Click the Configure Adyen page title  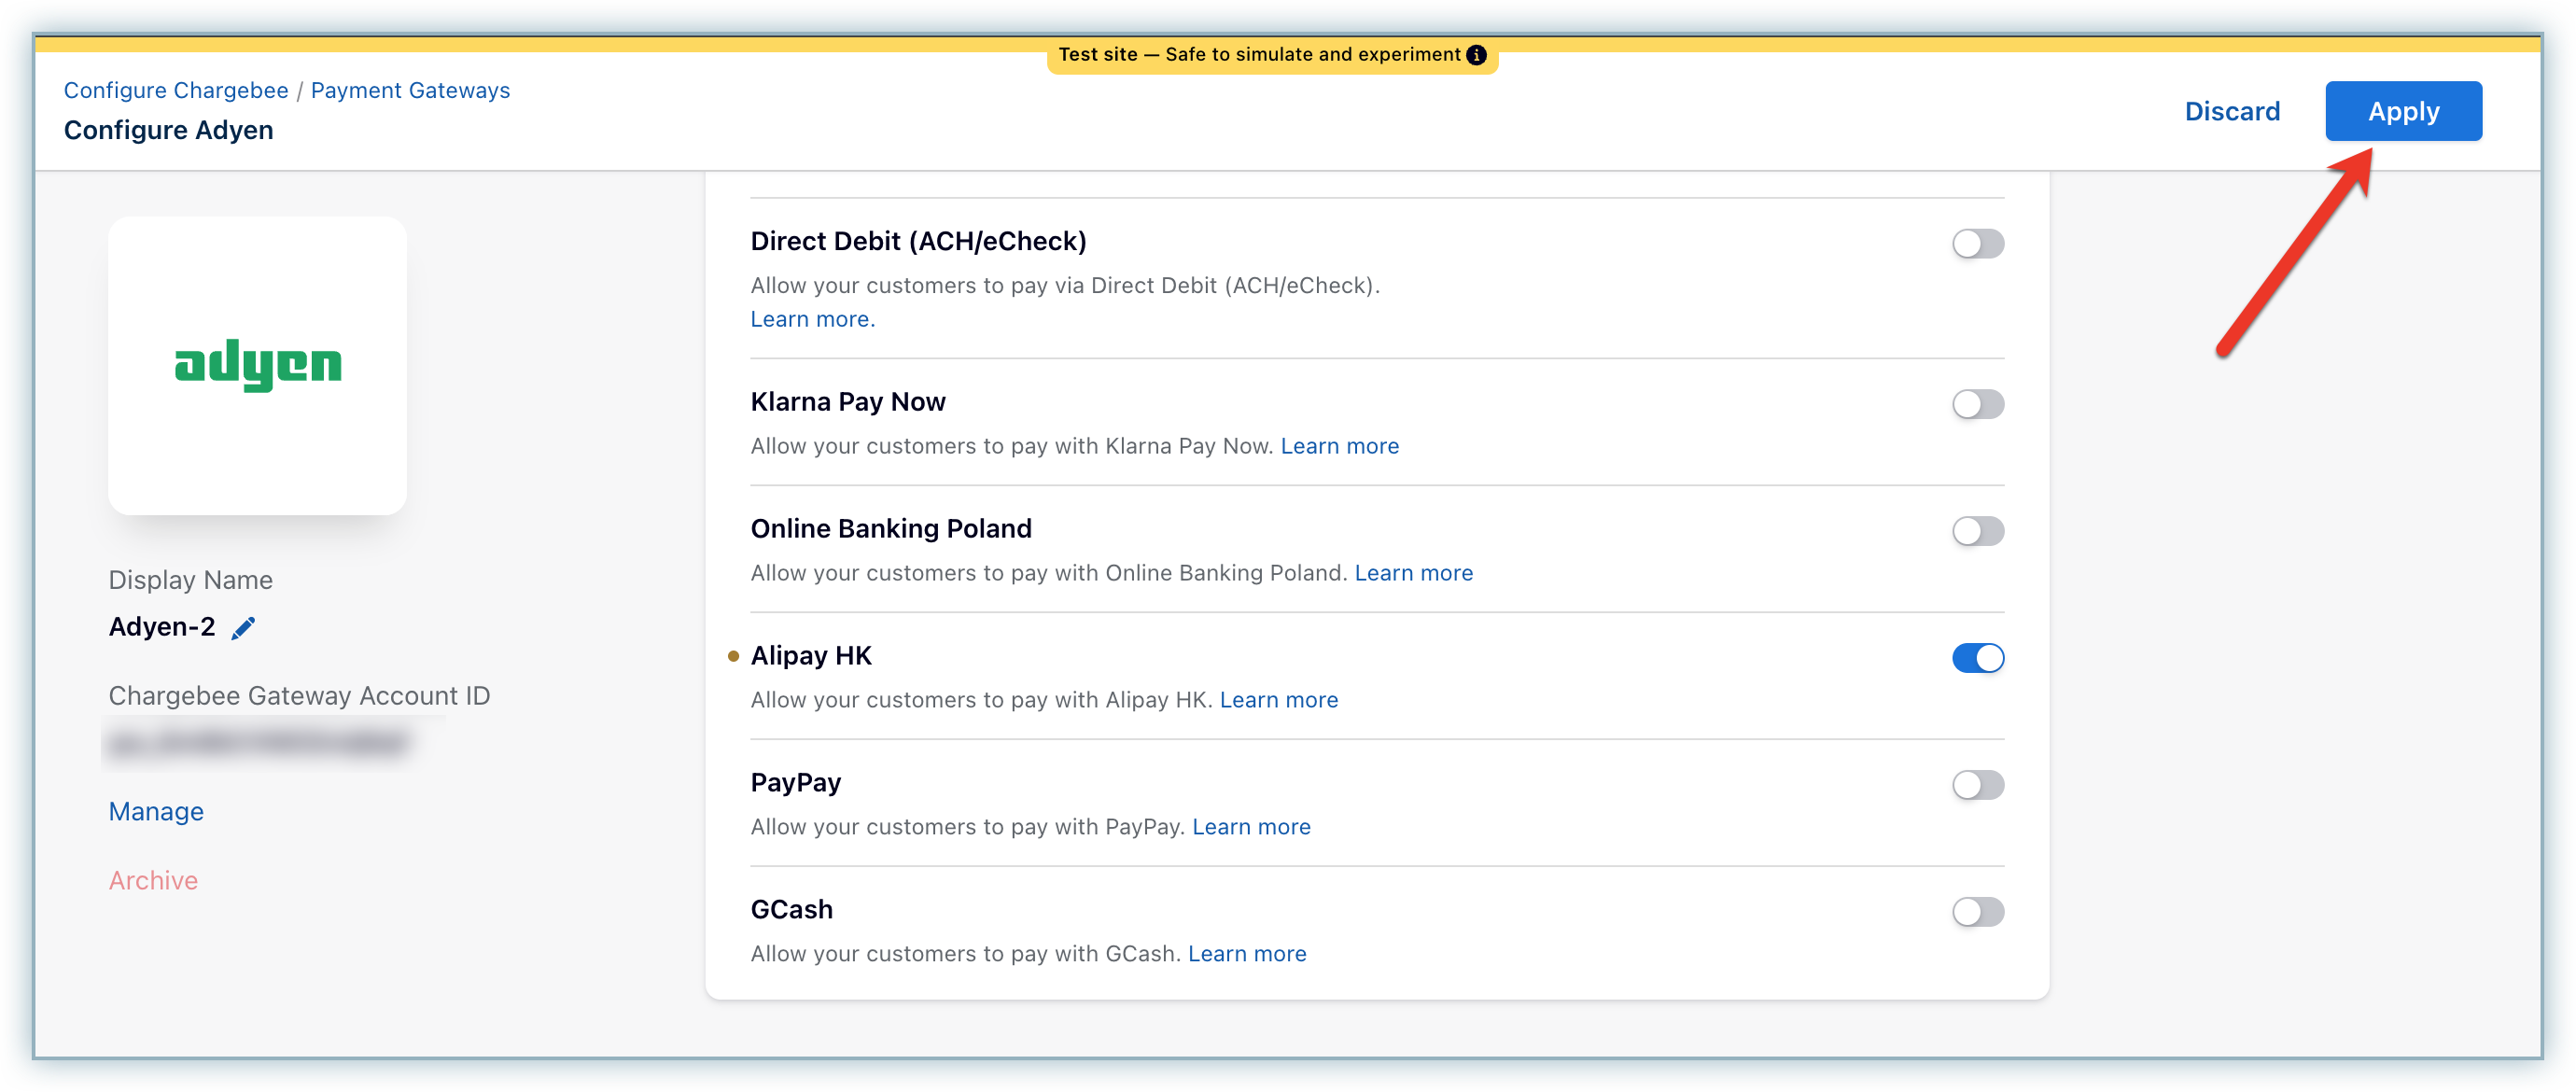coord(168,130)
